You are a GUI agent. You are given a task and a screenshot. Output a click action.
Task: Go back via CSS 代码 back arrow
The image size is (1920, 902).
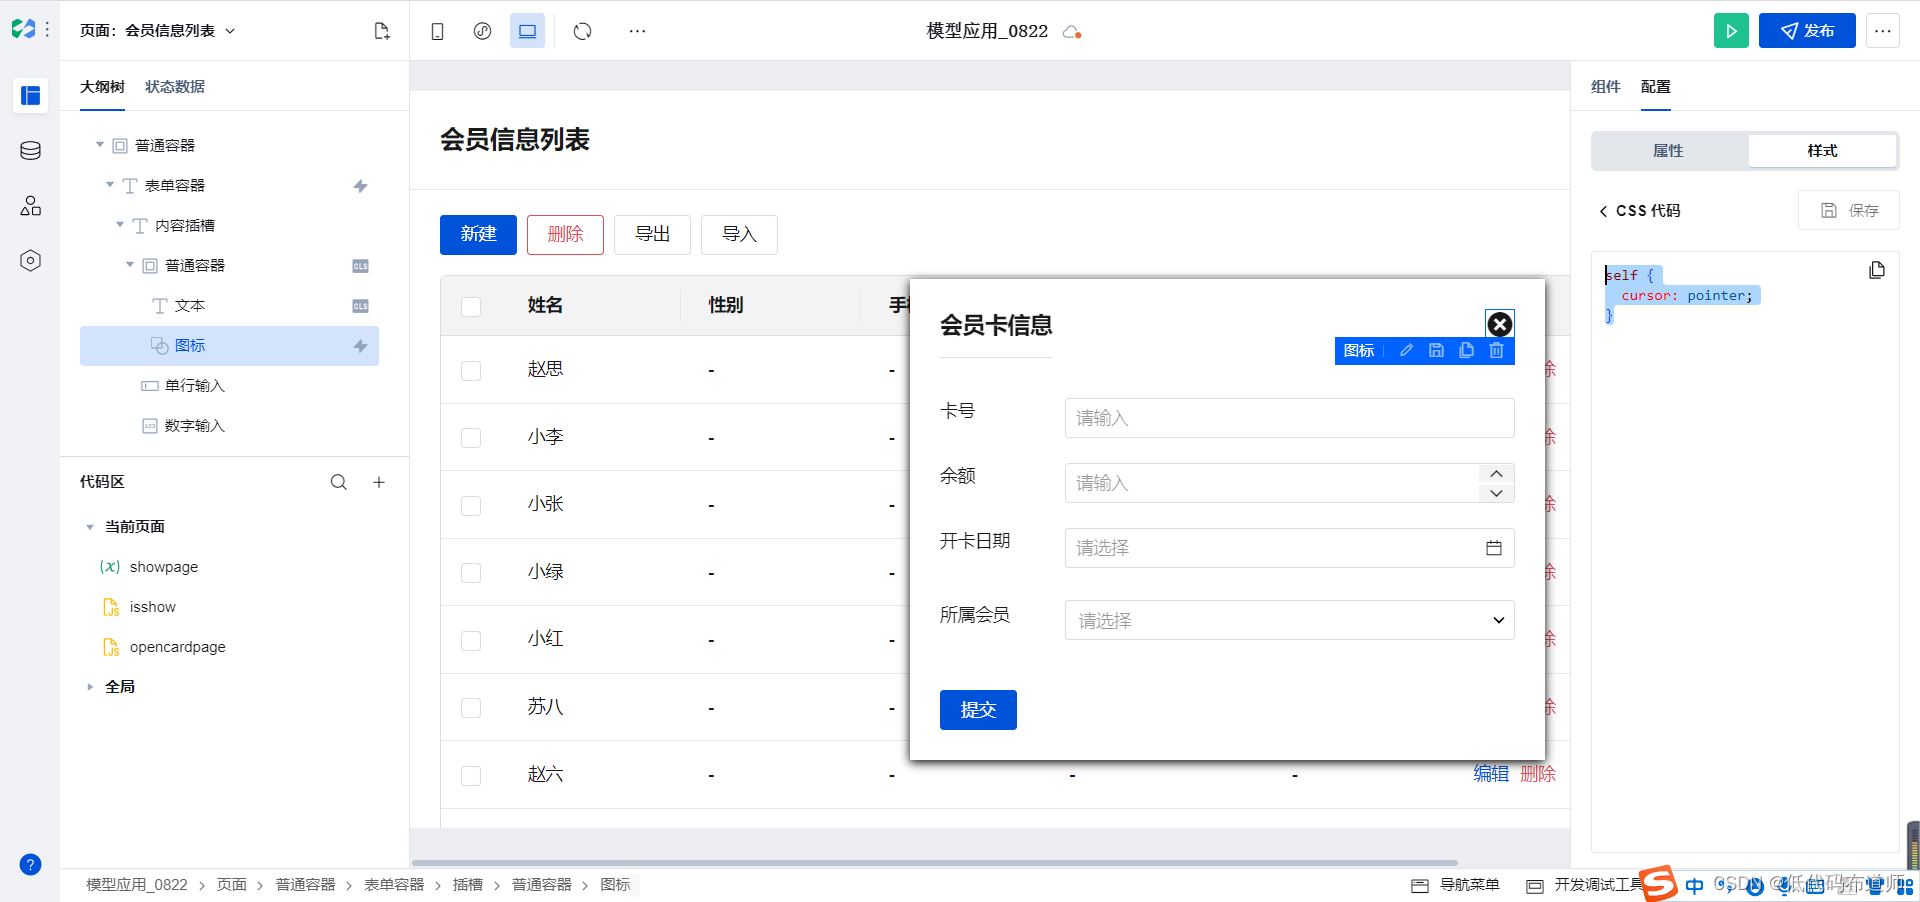[1603, 211]
